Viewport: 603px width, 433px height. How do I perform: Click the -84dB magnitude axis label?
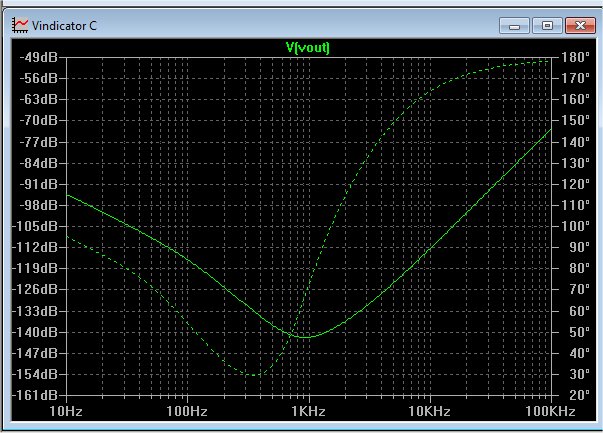tap(38, 163)
